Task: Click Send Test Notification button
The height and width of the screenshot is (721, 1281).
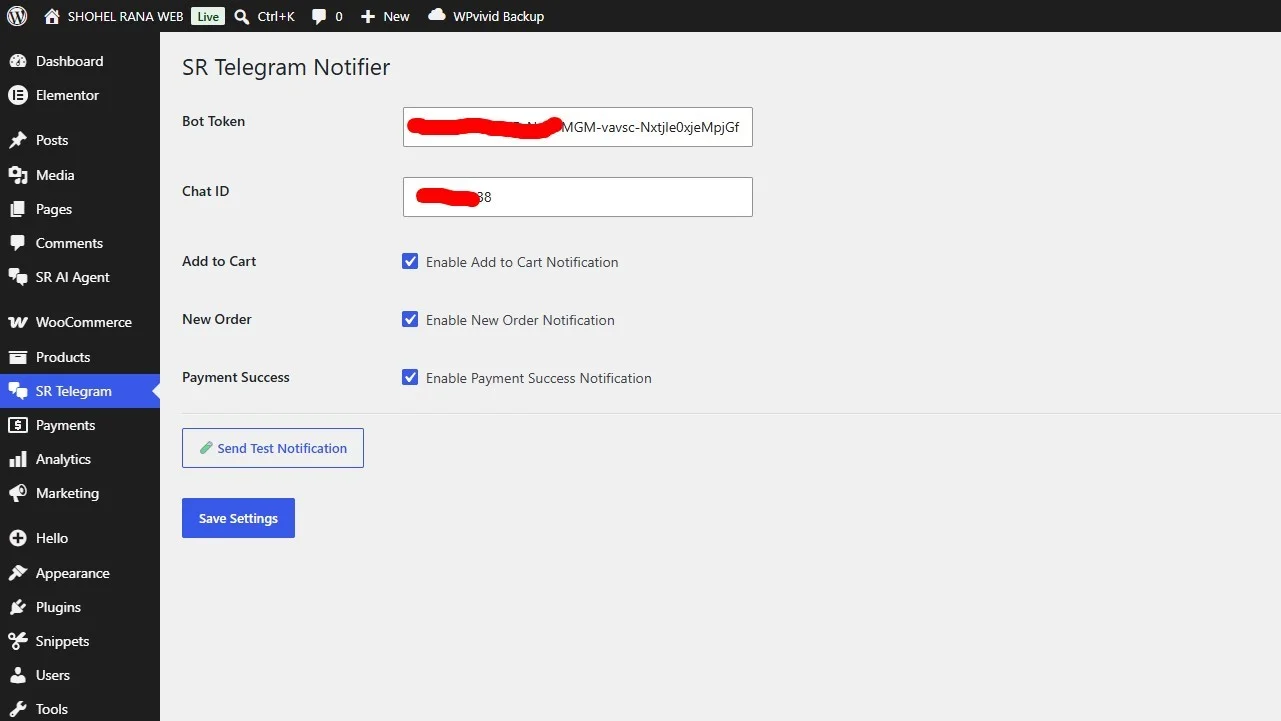Action: (273, 448)
